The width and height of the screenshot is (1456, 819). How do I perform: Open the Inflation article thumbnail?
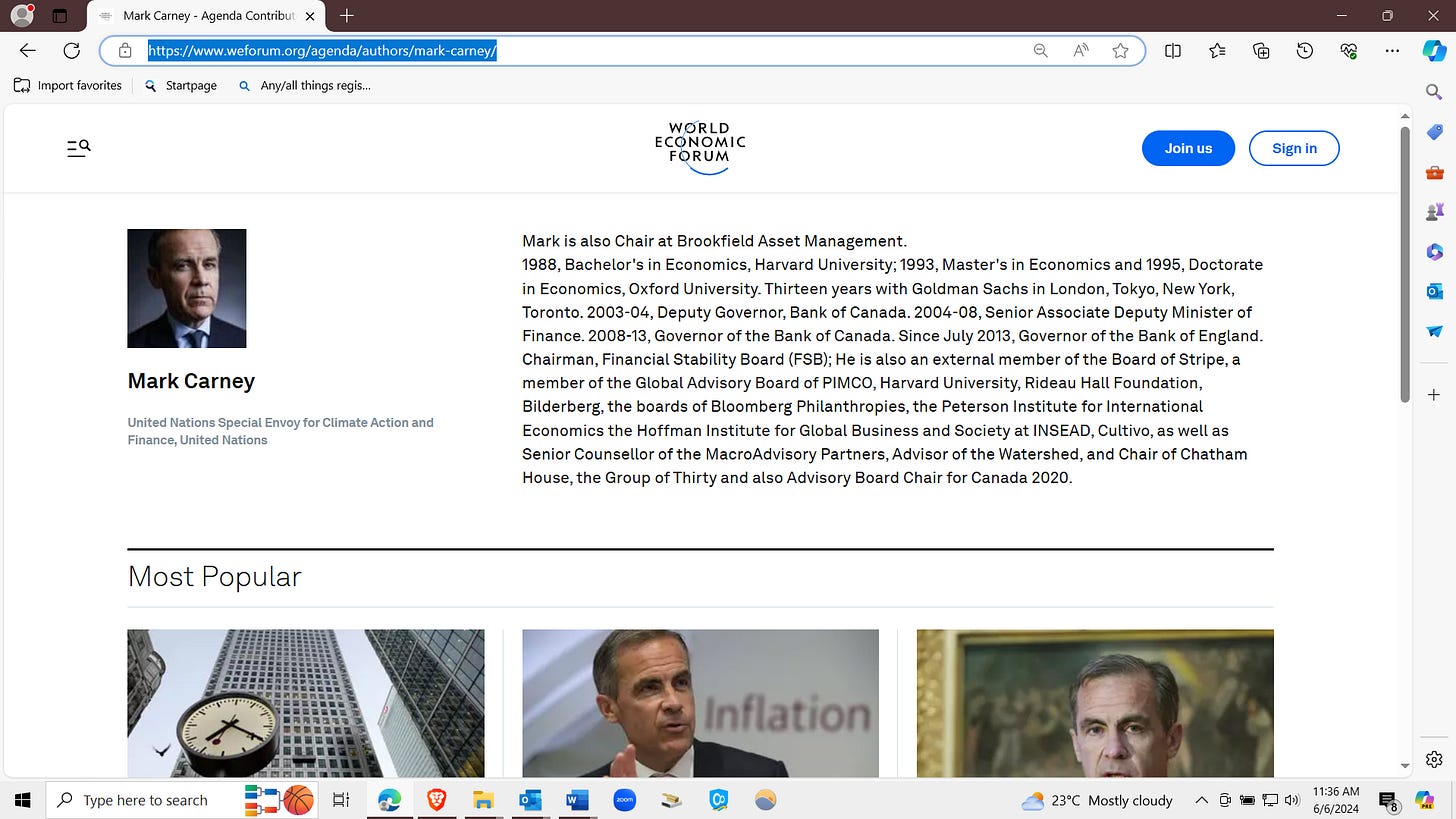tap(700, 703)
